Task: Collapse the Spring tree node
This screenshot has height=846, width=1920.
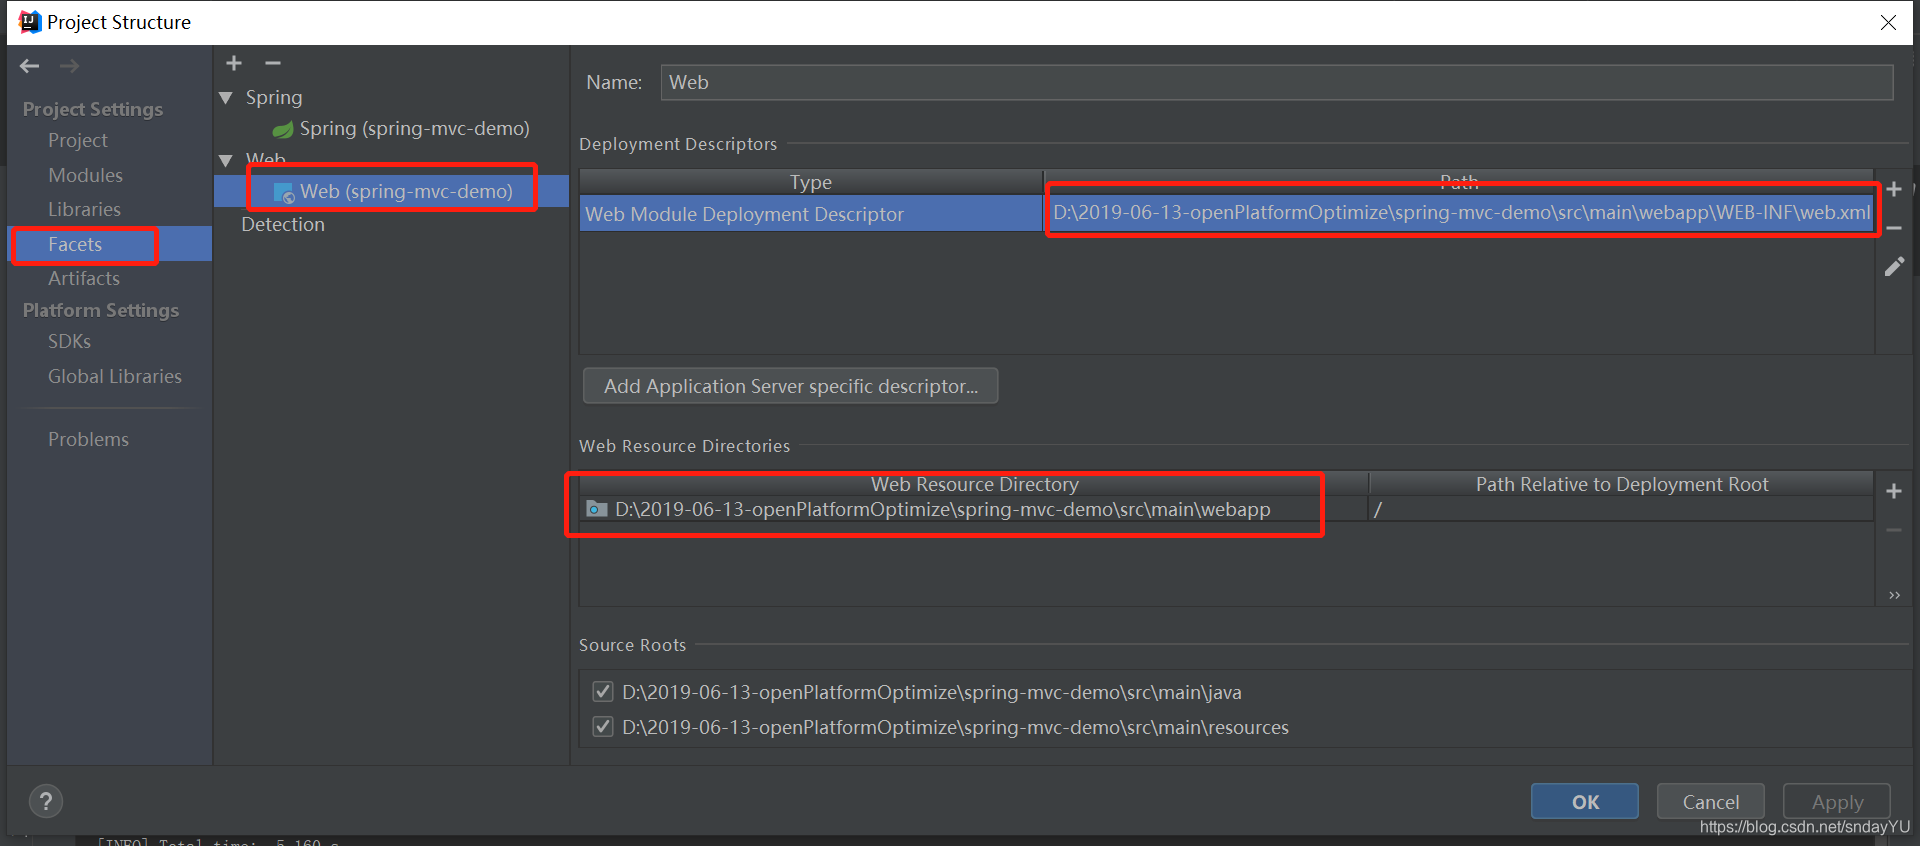Action: click(226, 98)
